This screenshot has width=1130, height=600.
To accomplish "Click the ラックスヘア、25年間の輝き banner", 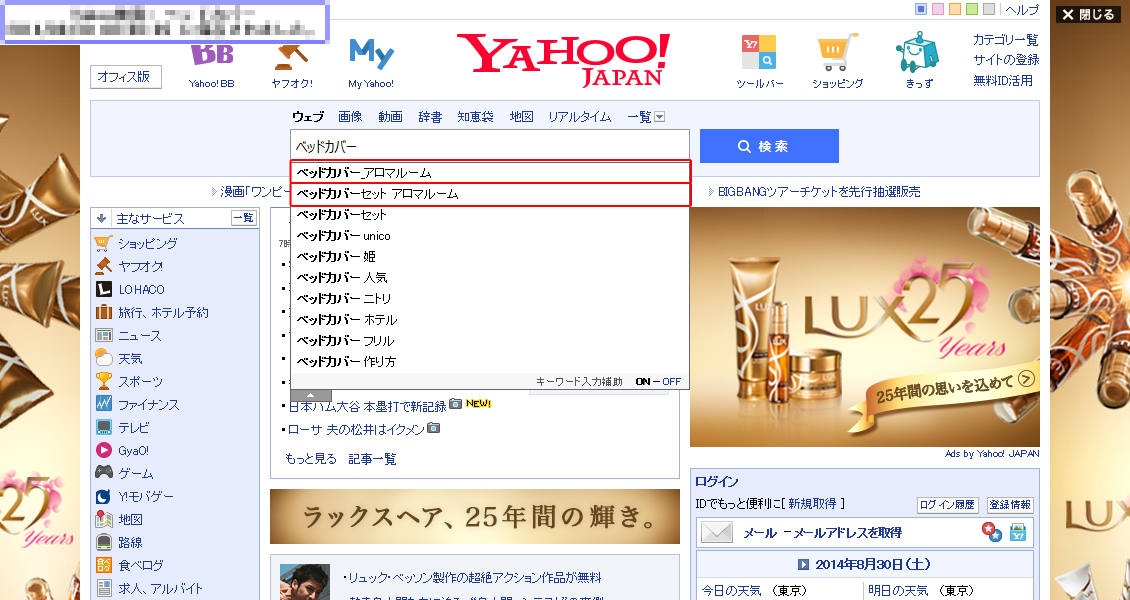I will pos(475,516).
